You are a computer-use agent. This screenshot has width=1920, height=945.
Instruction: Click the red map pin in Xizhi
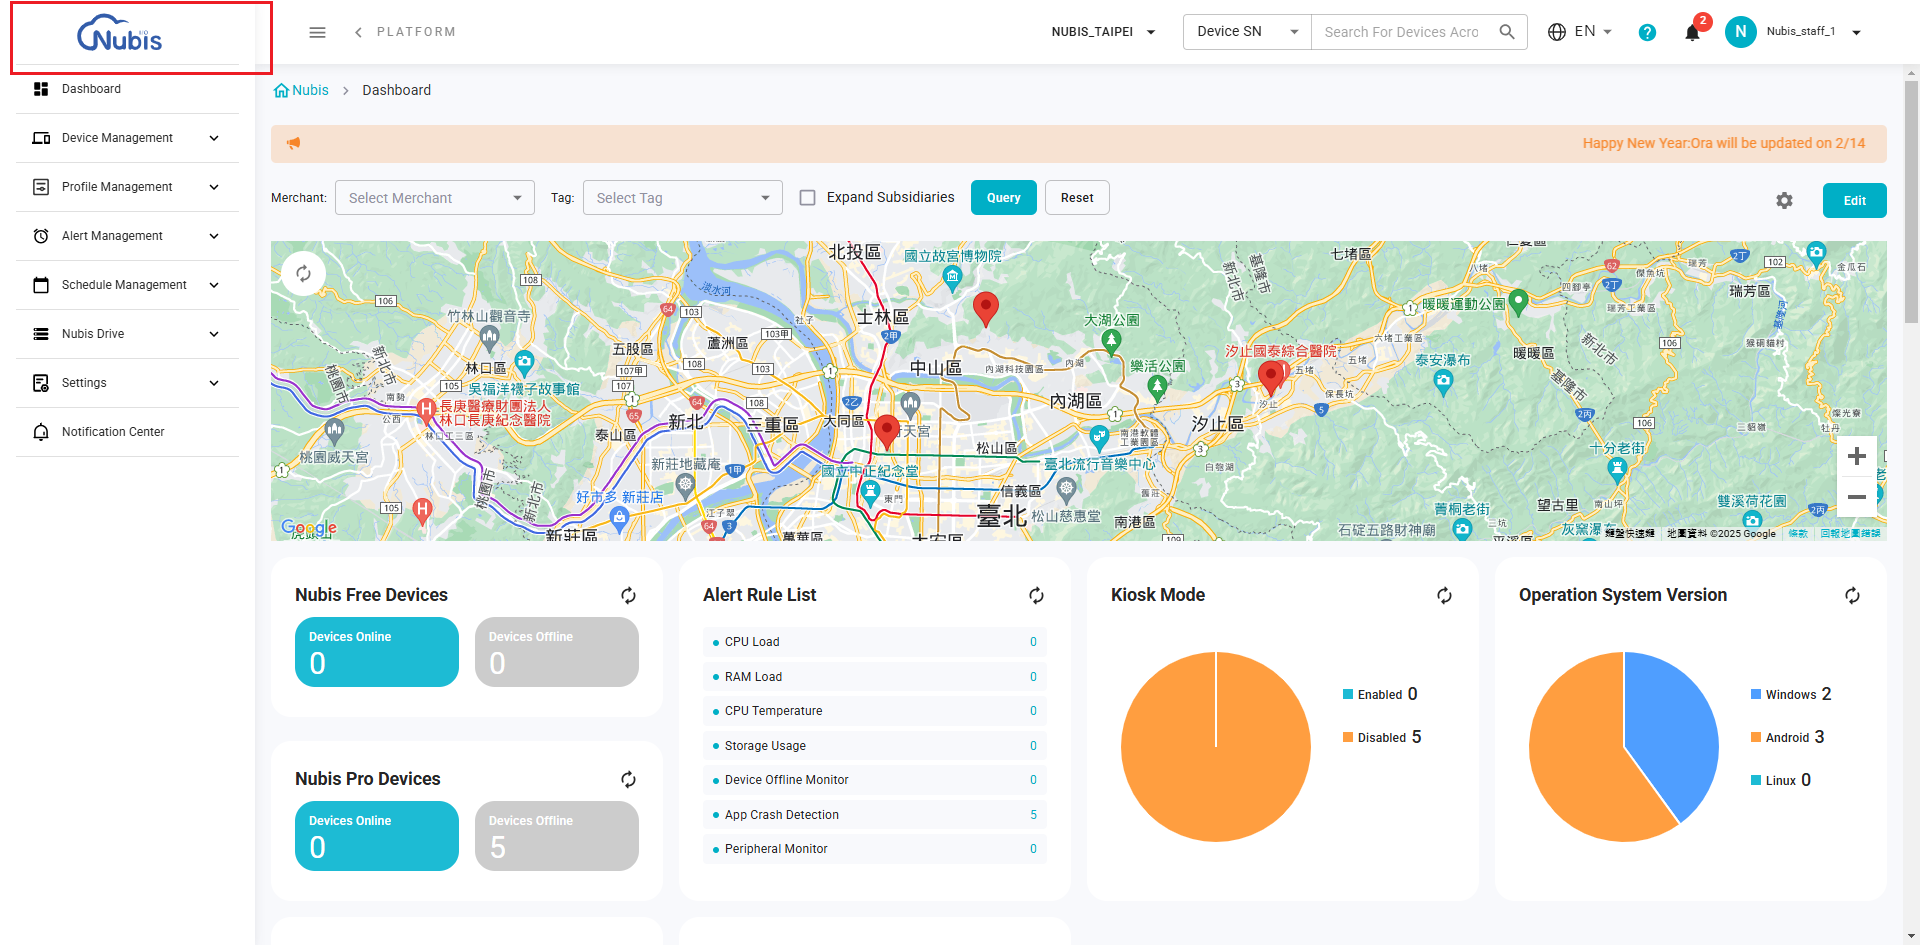tap(1271, 378)
